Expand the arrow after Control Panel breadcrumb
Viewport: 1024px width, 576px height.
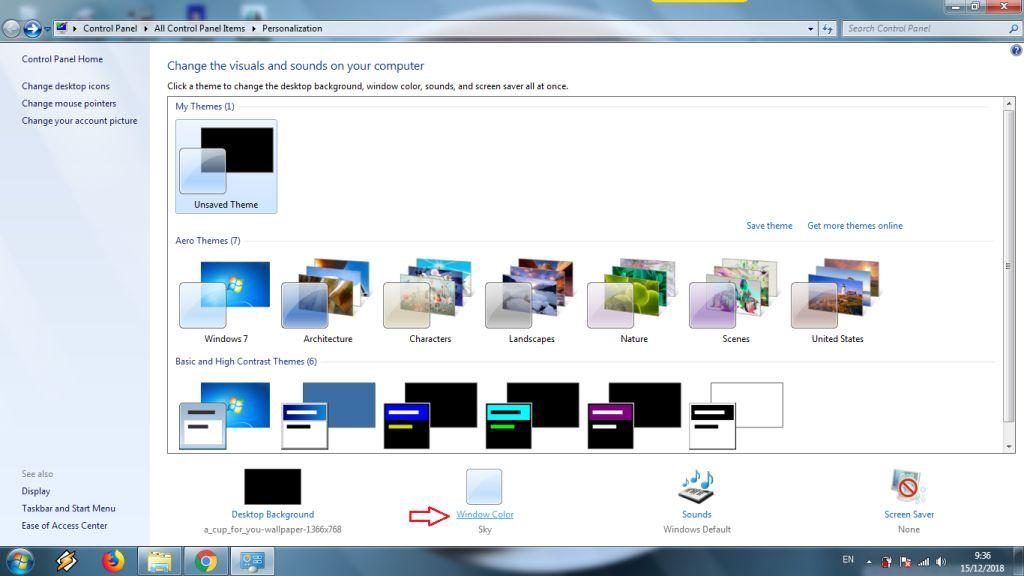pos(145,29)
